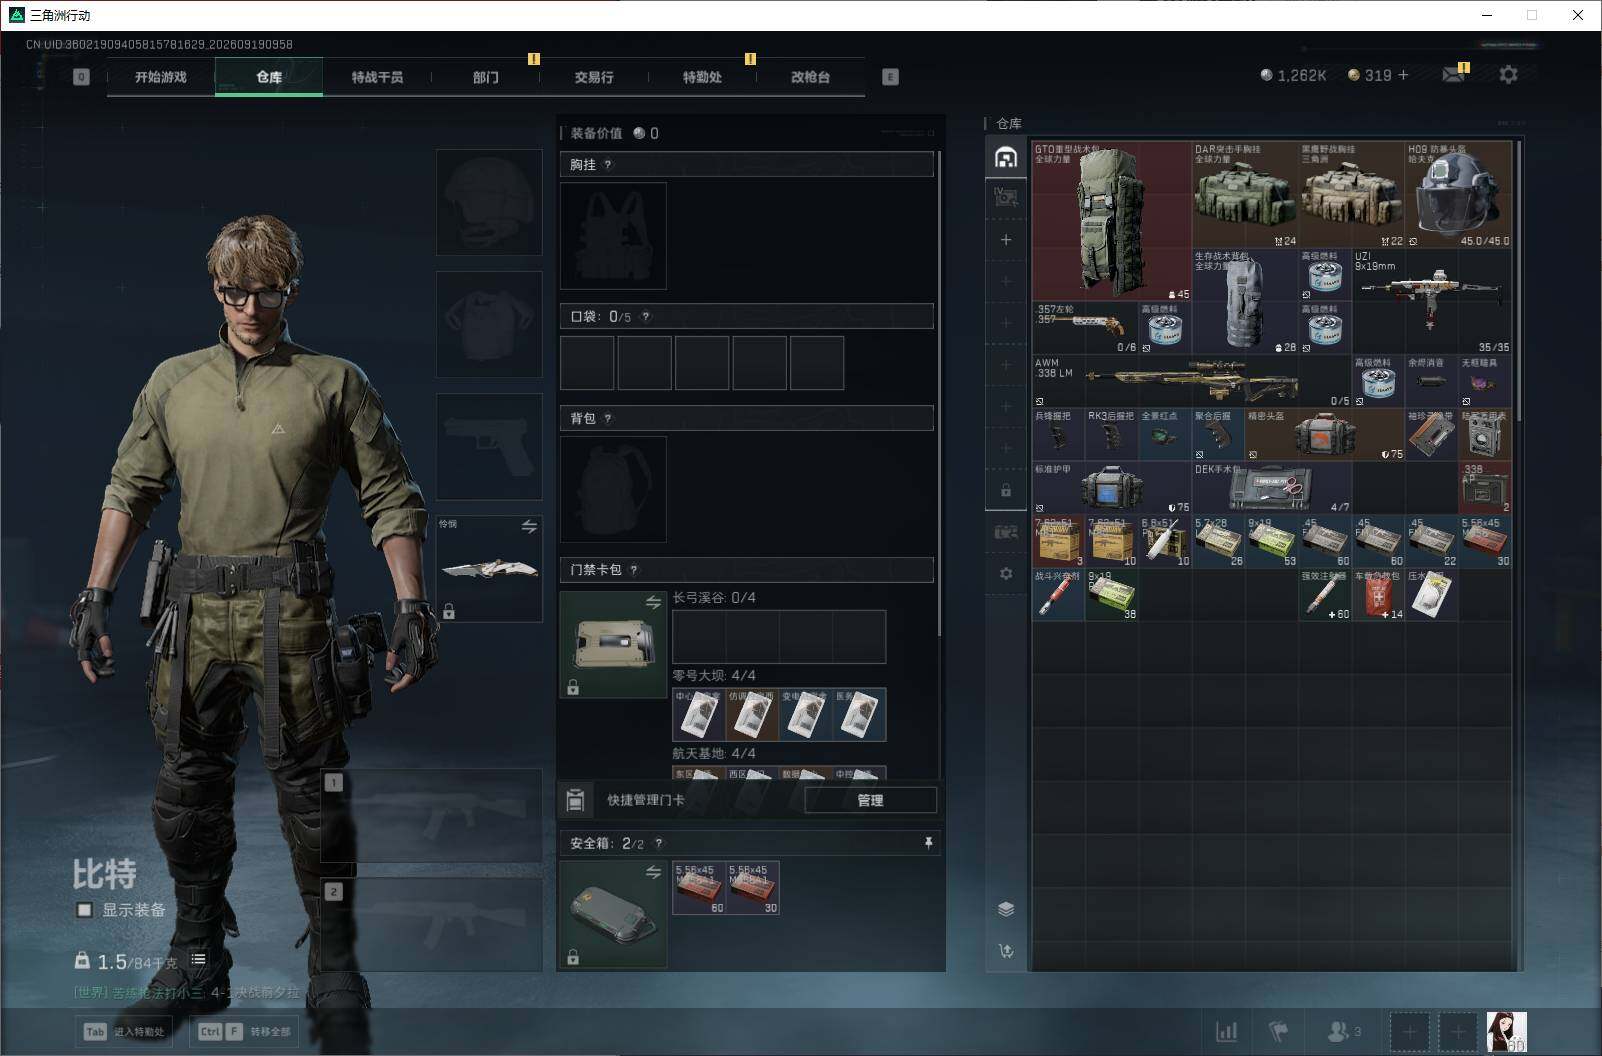The height and width of the screenshot is (1056, 1602).
Task: Open the friends list icon
Action: [x=1343, y=1031]
